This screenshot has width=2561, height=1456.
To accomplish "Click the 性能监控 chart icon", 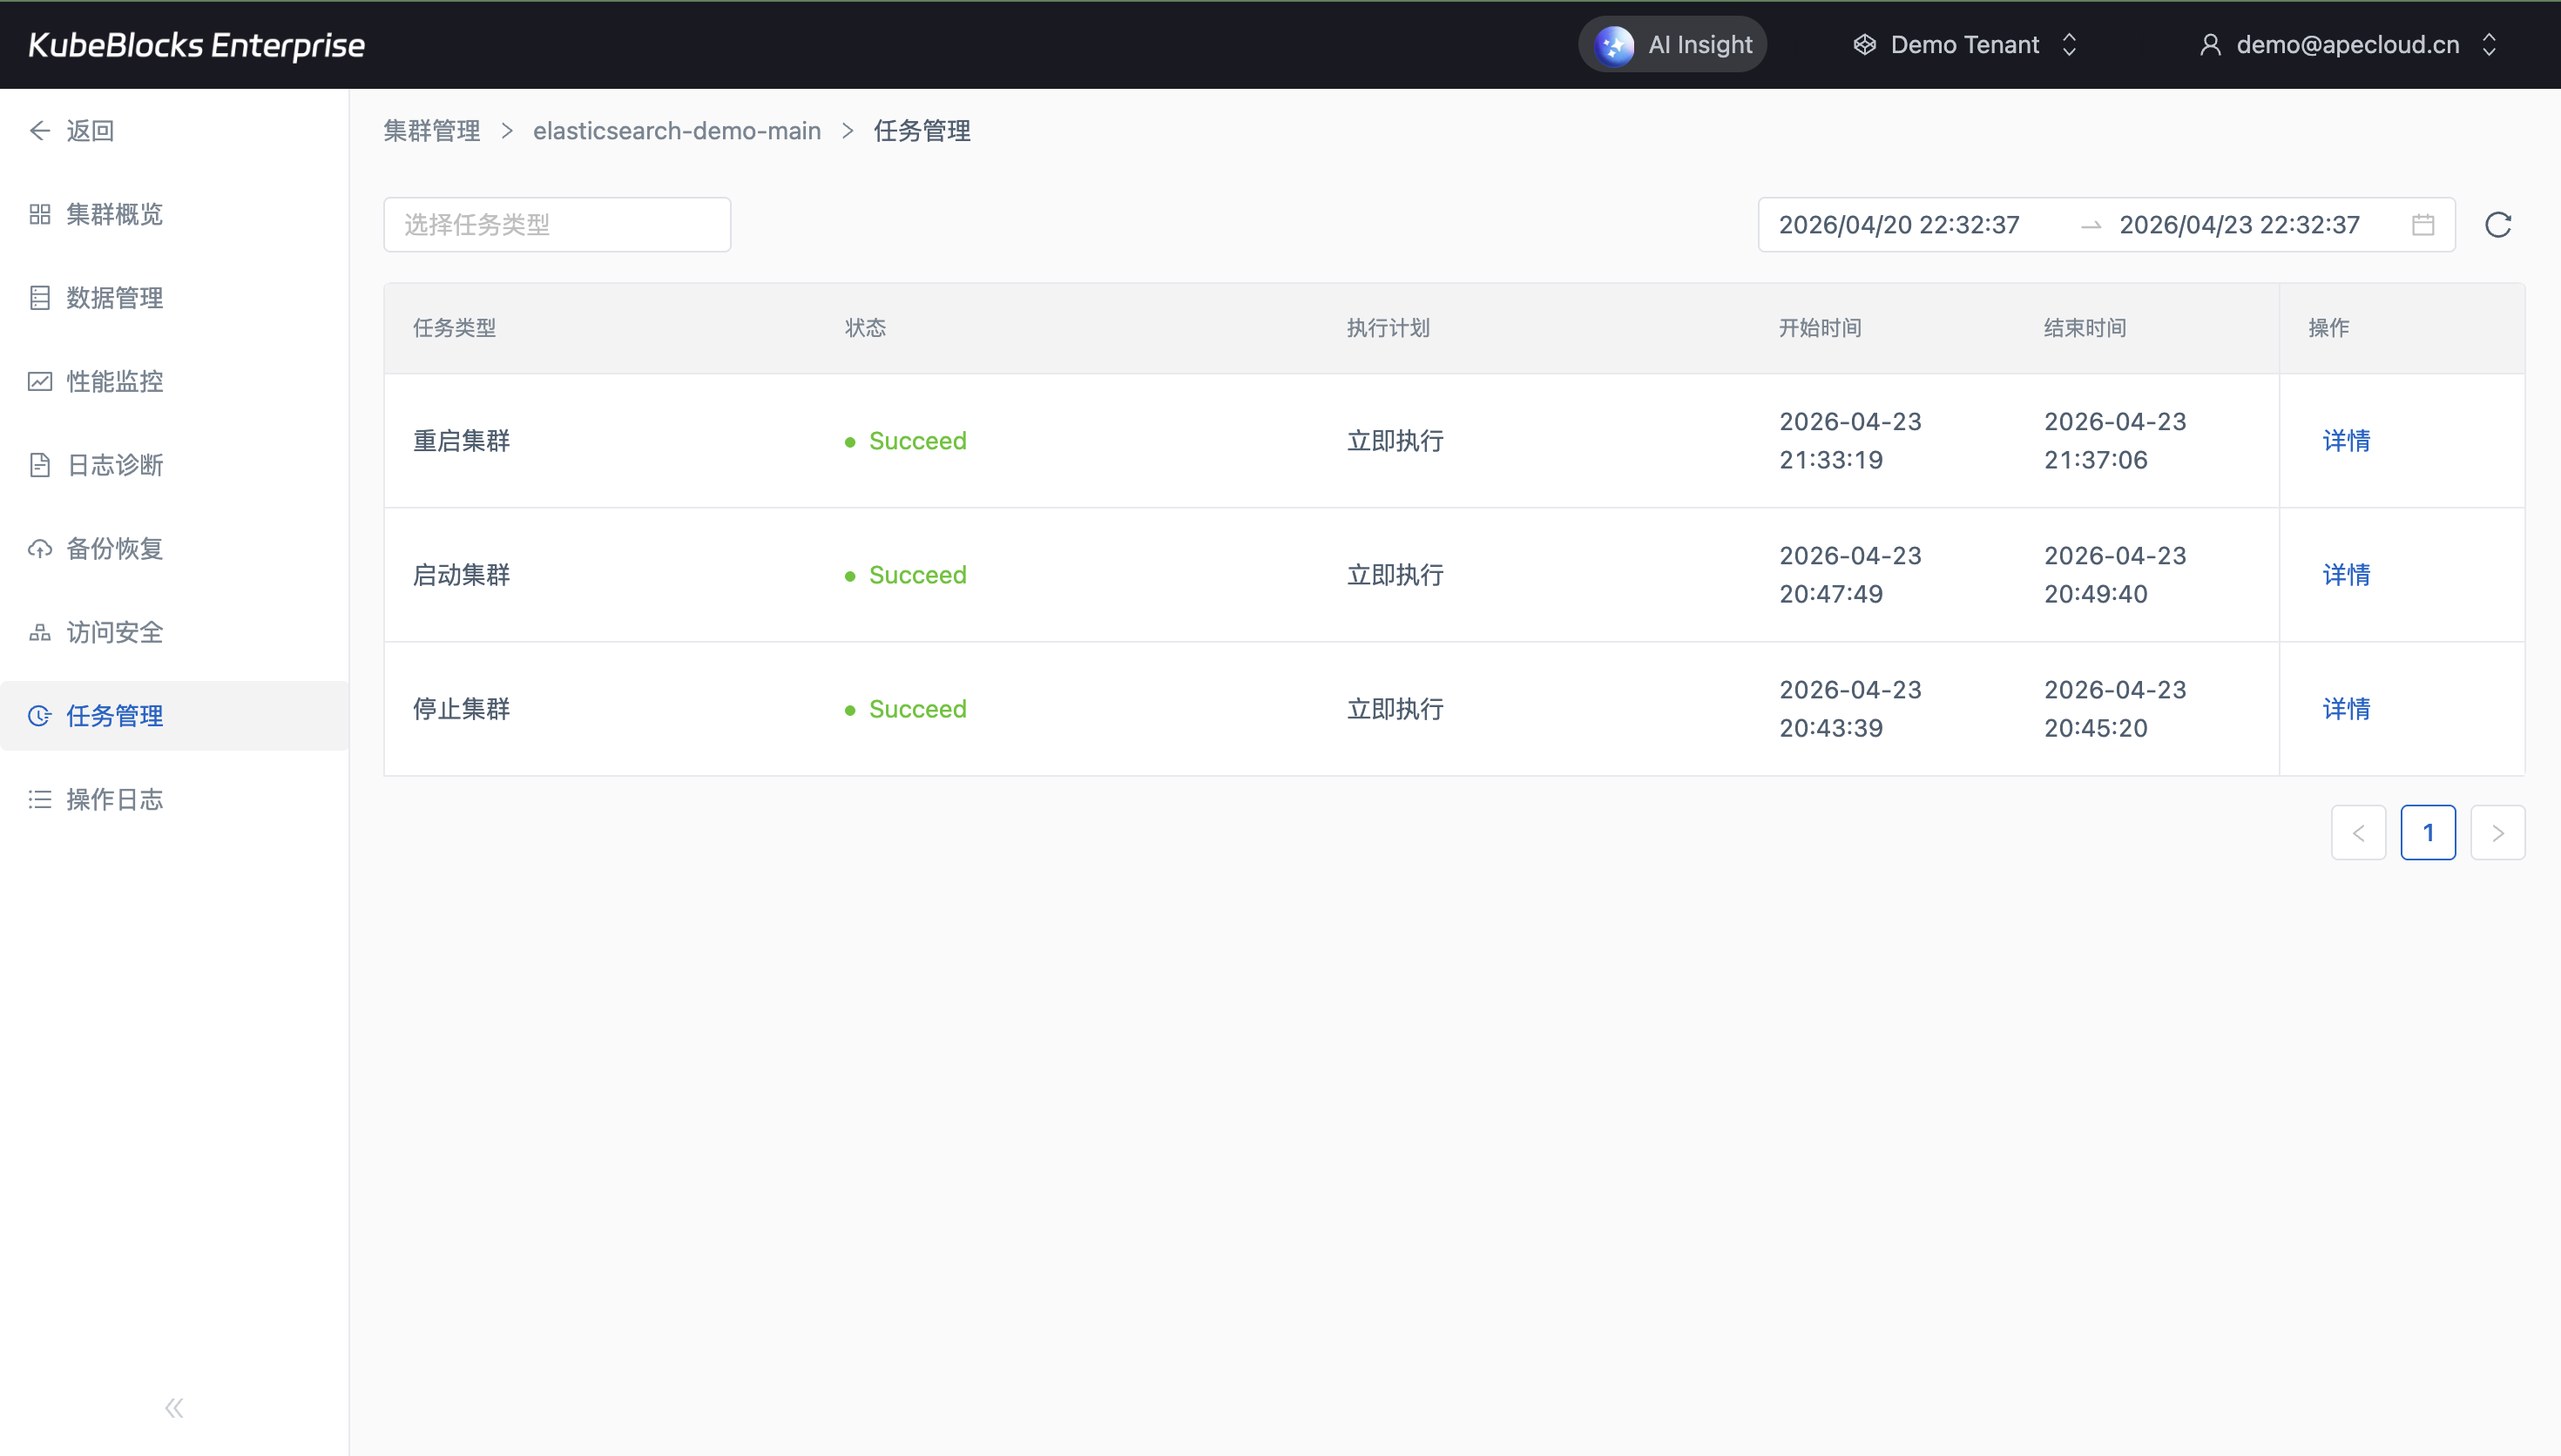I will 40,382.
